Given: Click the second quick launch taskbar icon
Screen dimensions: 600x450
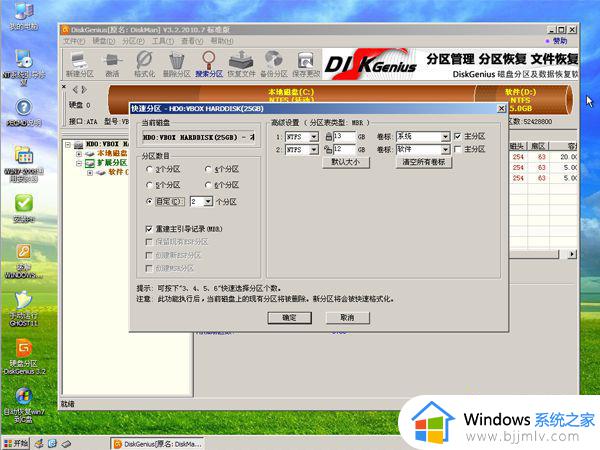Looking at the screenshot, I should coord(52,443).
